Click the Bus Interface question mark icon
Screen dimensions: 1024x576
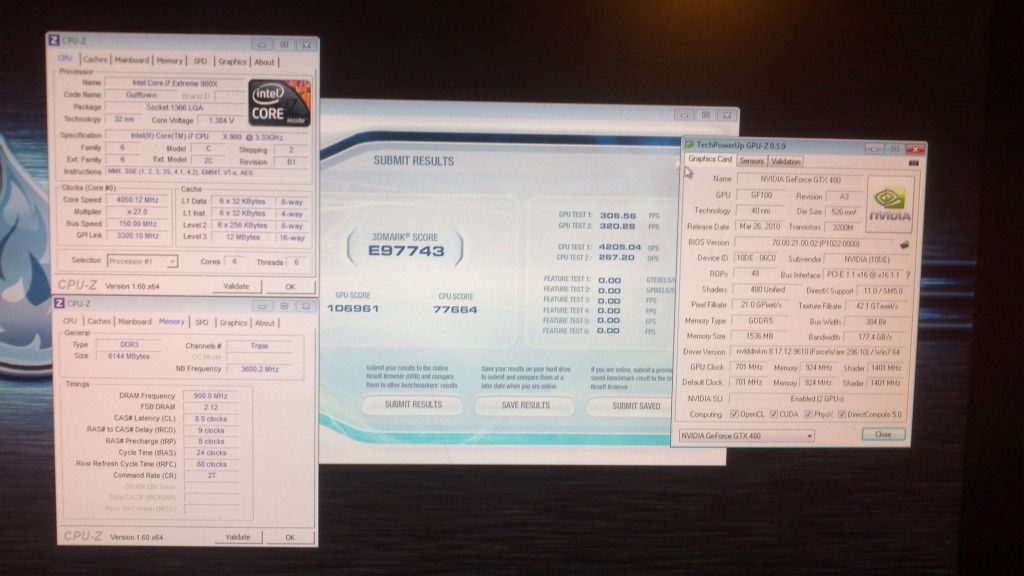(908, 274)
